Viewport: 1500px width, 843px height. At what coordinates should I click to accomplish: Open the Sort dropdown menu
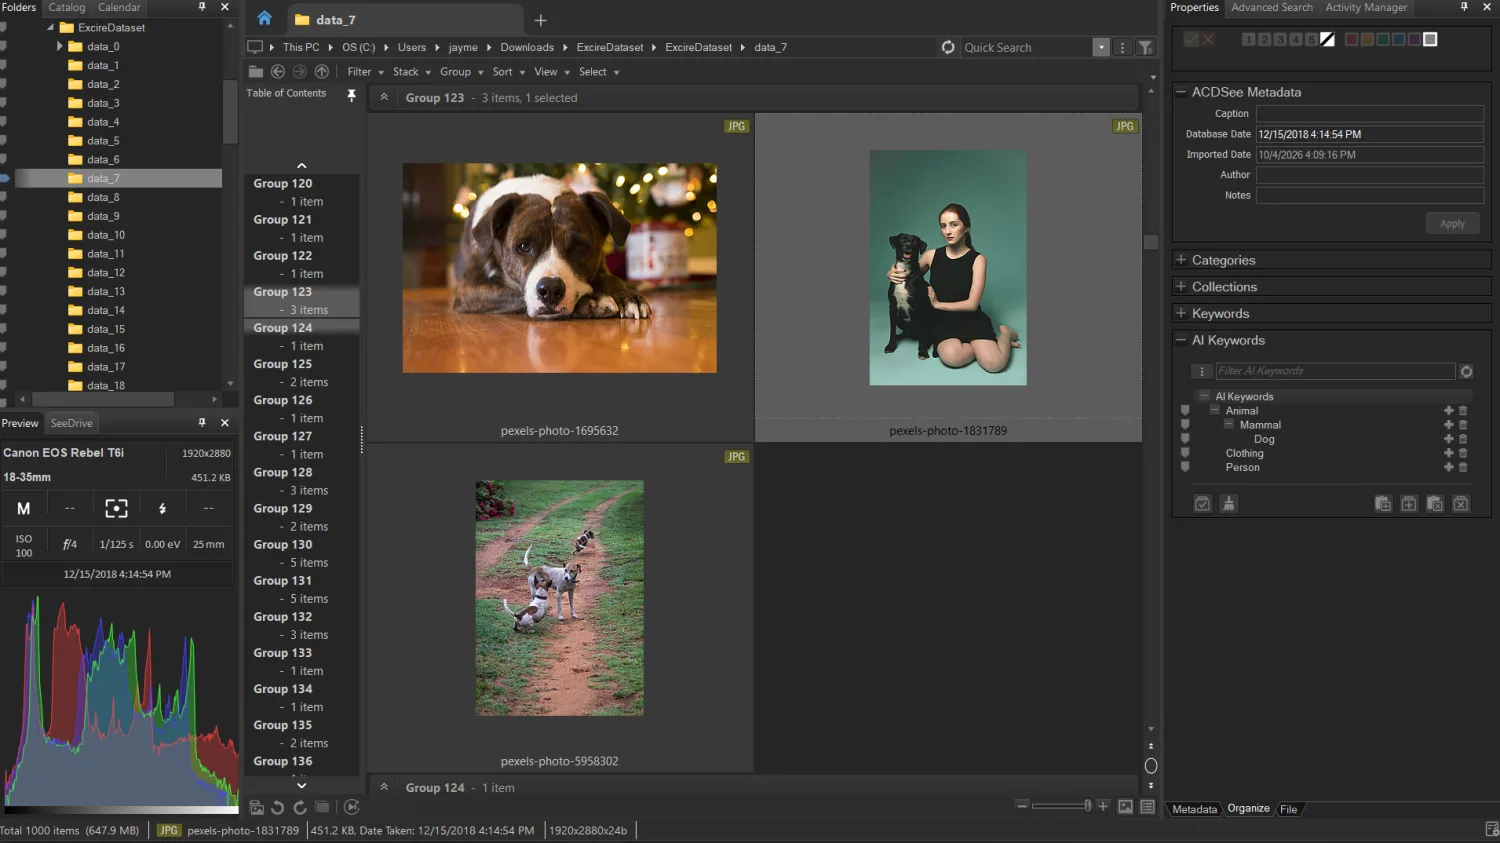tap(508, 72)
